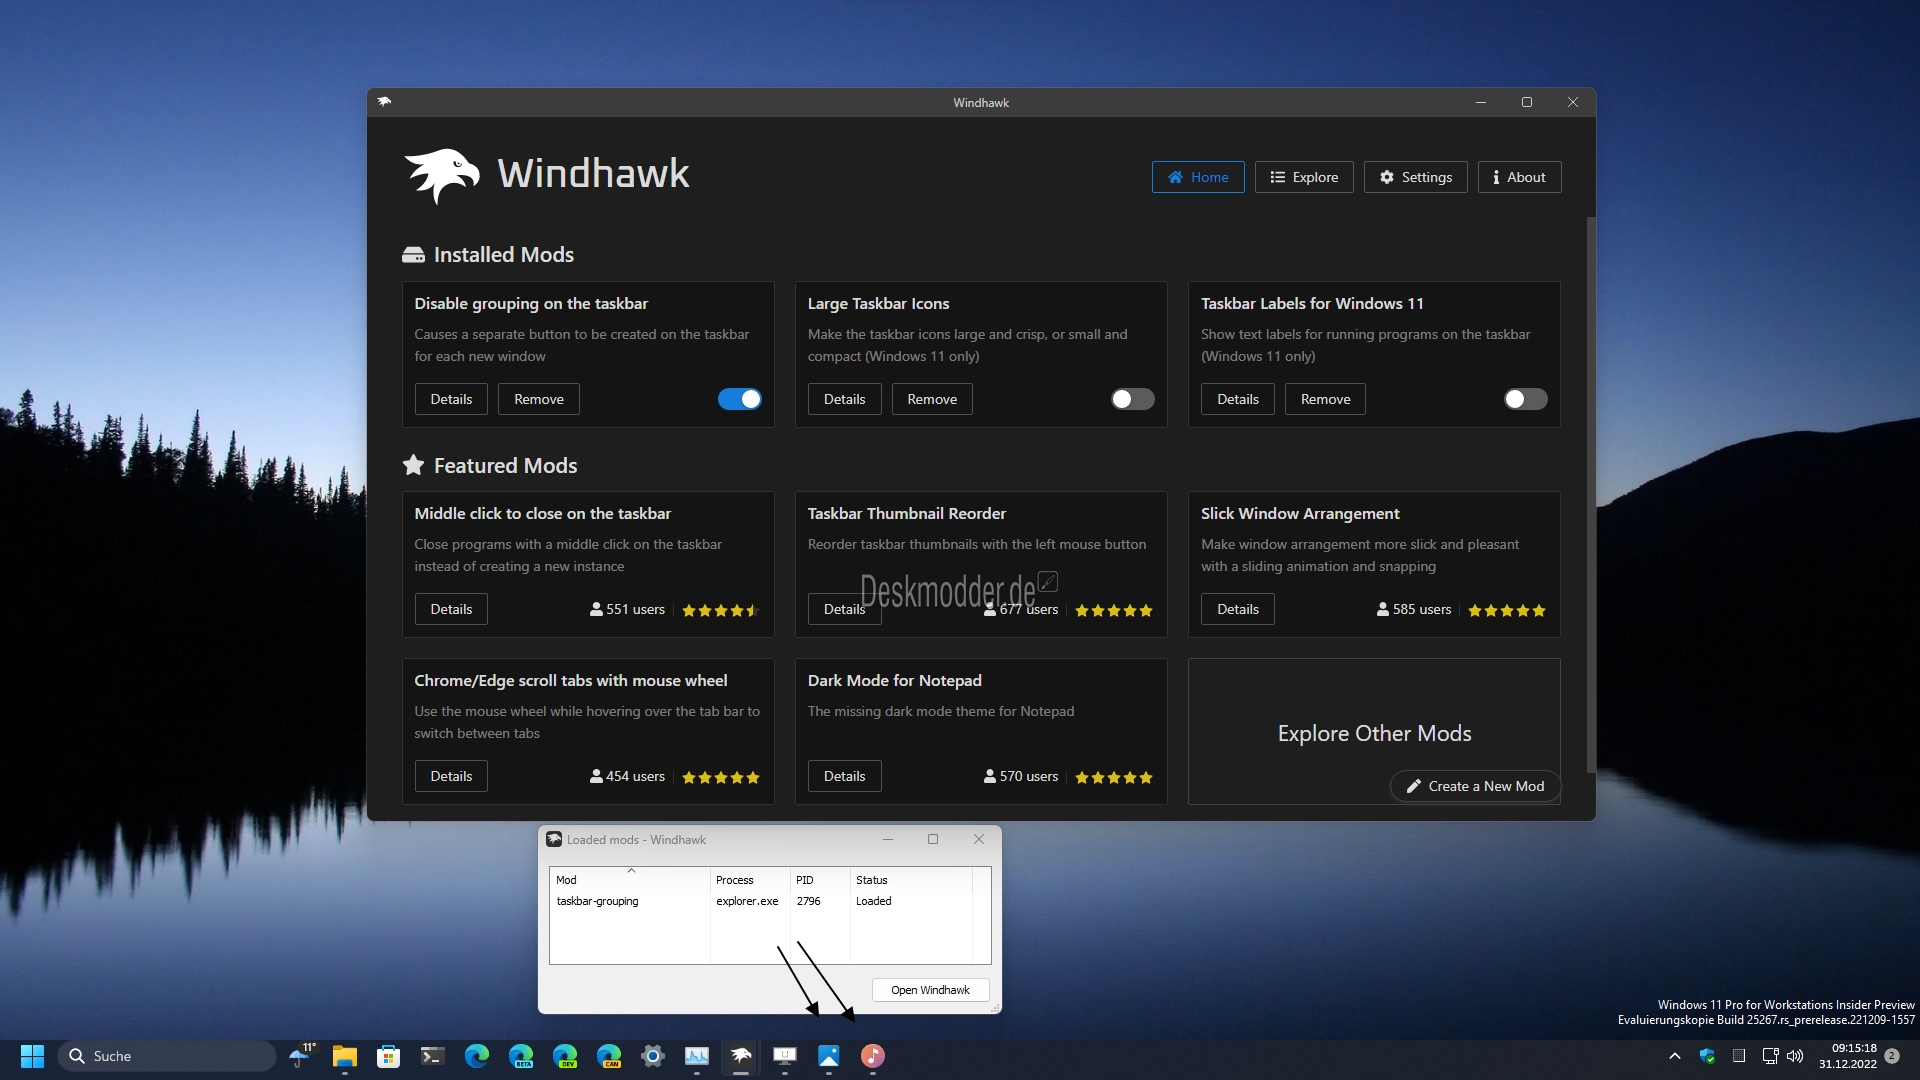The image size is (1920, 1080).
Task: Enable the Large Taskbar Icons toggle
Action: pos(1133,399)
